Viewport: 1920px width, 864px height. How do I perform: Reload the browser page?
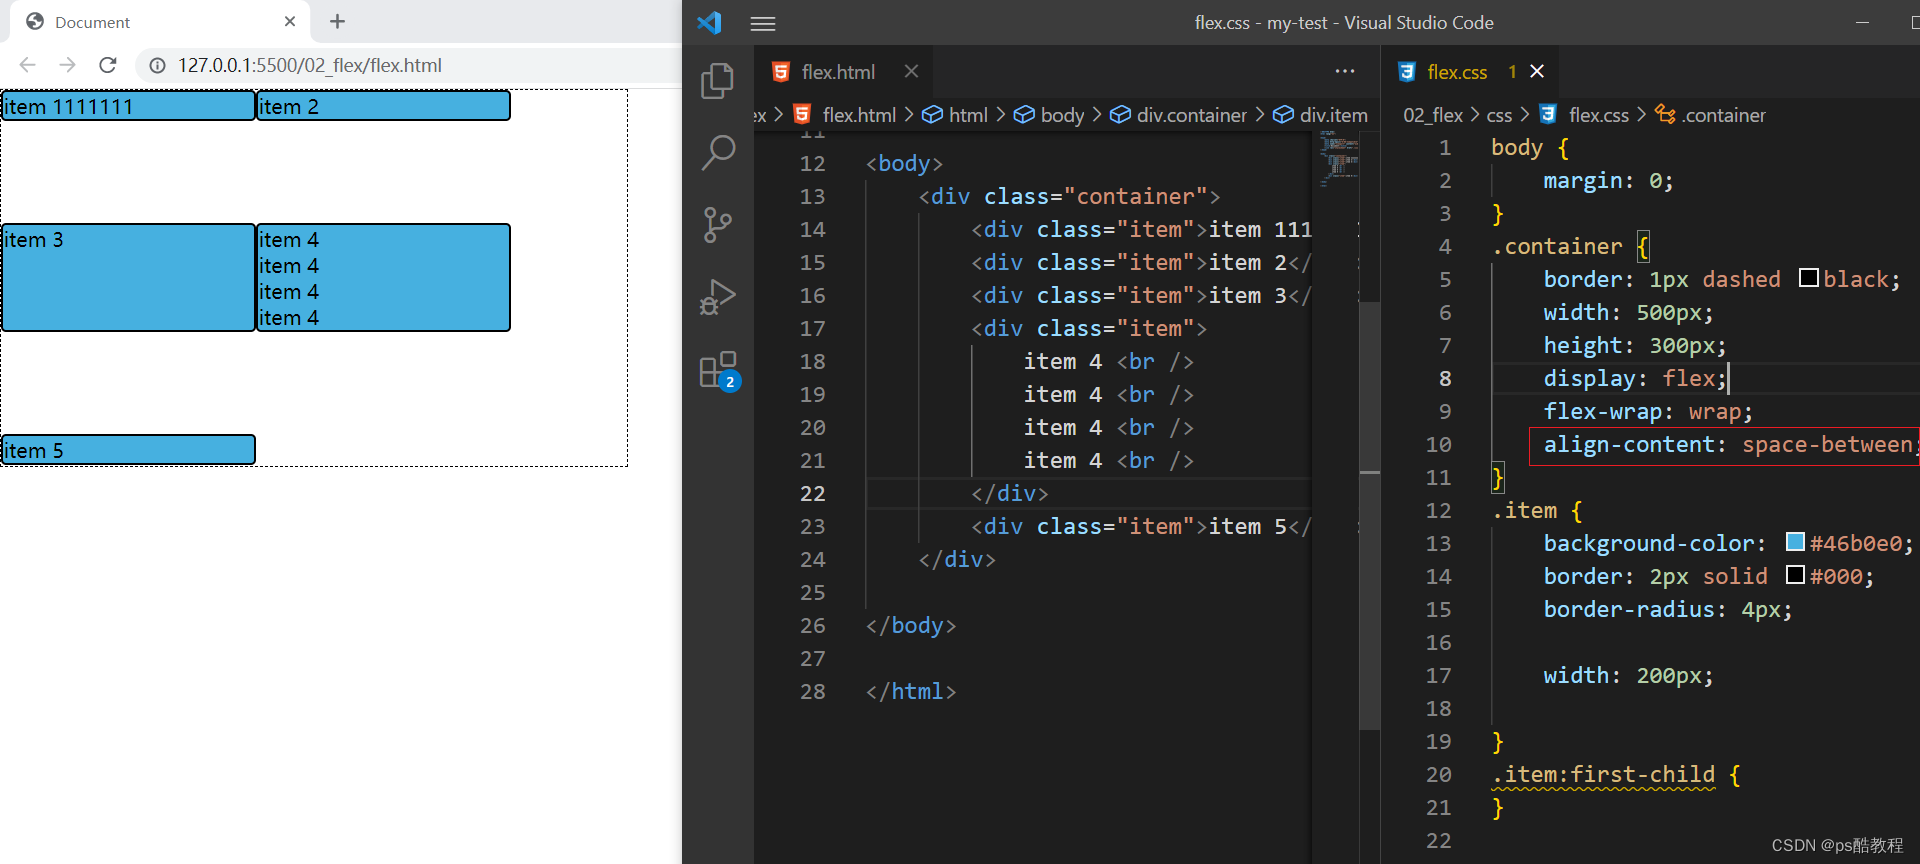coord(108,65)
